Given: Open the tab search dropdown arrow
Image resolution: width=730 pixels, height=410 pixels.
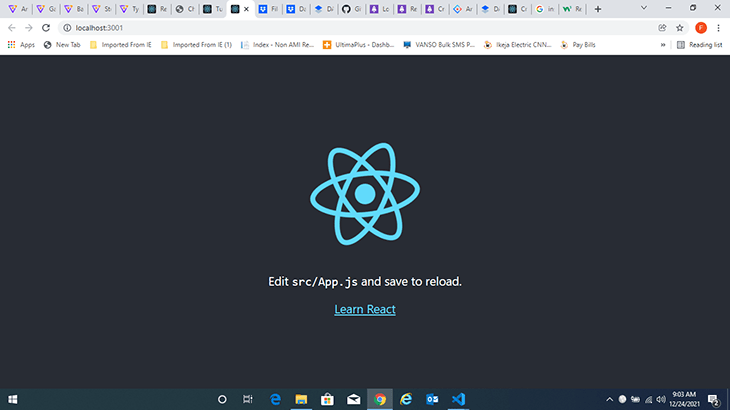Looking at the screenshot, I should pyautogui.click(x=644, y=8).
